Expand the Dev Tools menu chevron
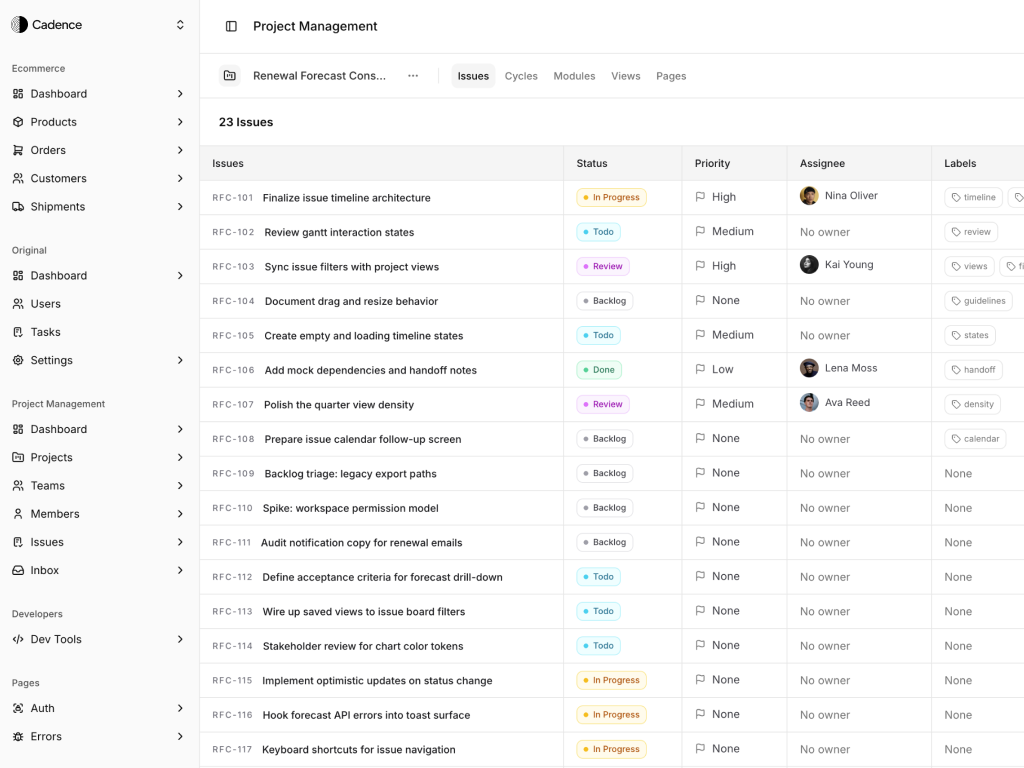 [x=180, y=639]
